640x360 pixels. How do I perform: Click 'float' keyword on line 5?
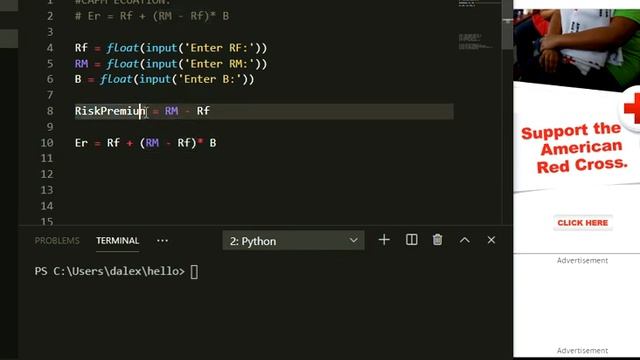[122, 64]
